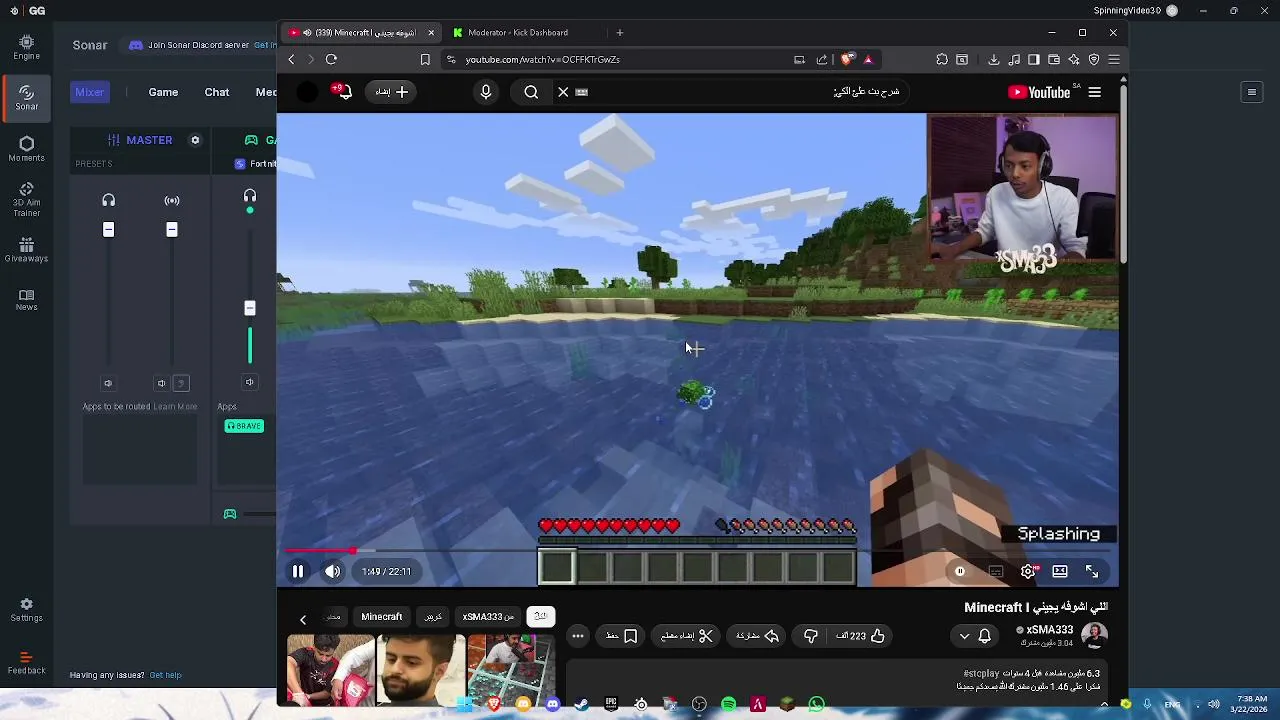Screen dimensions: 1280x720
Task: Select the Minecraft filter chip
Action: click(x=381, y=617)
